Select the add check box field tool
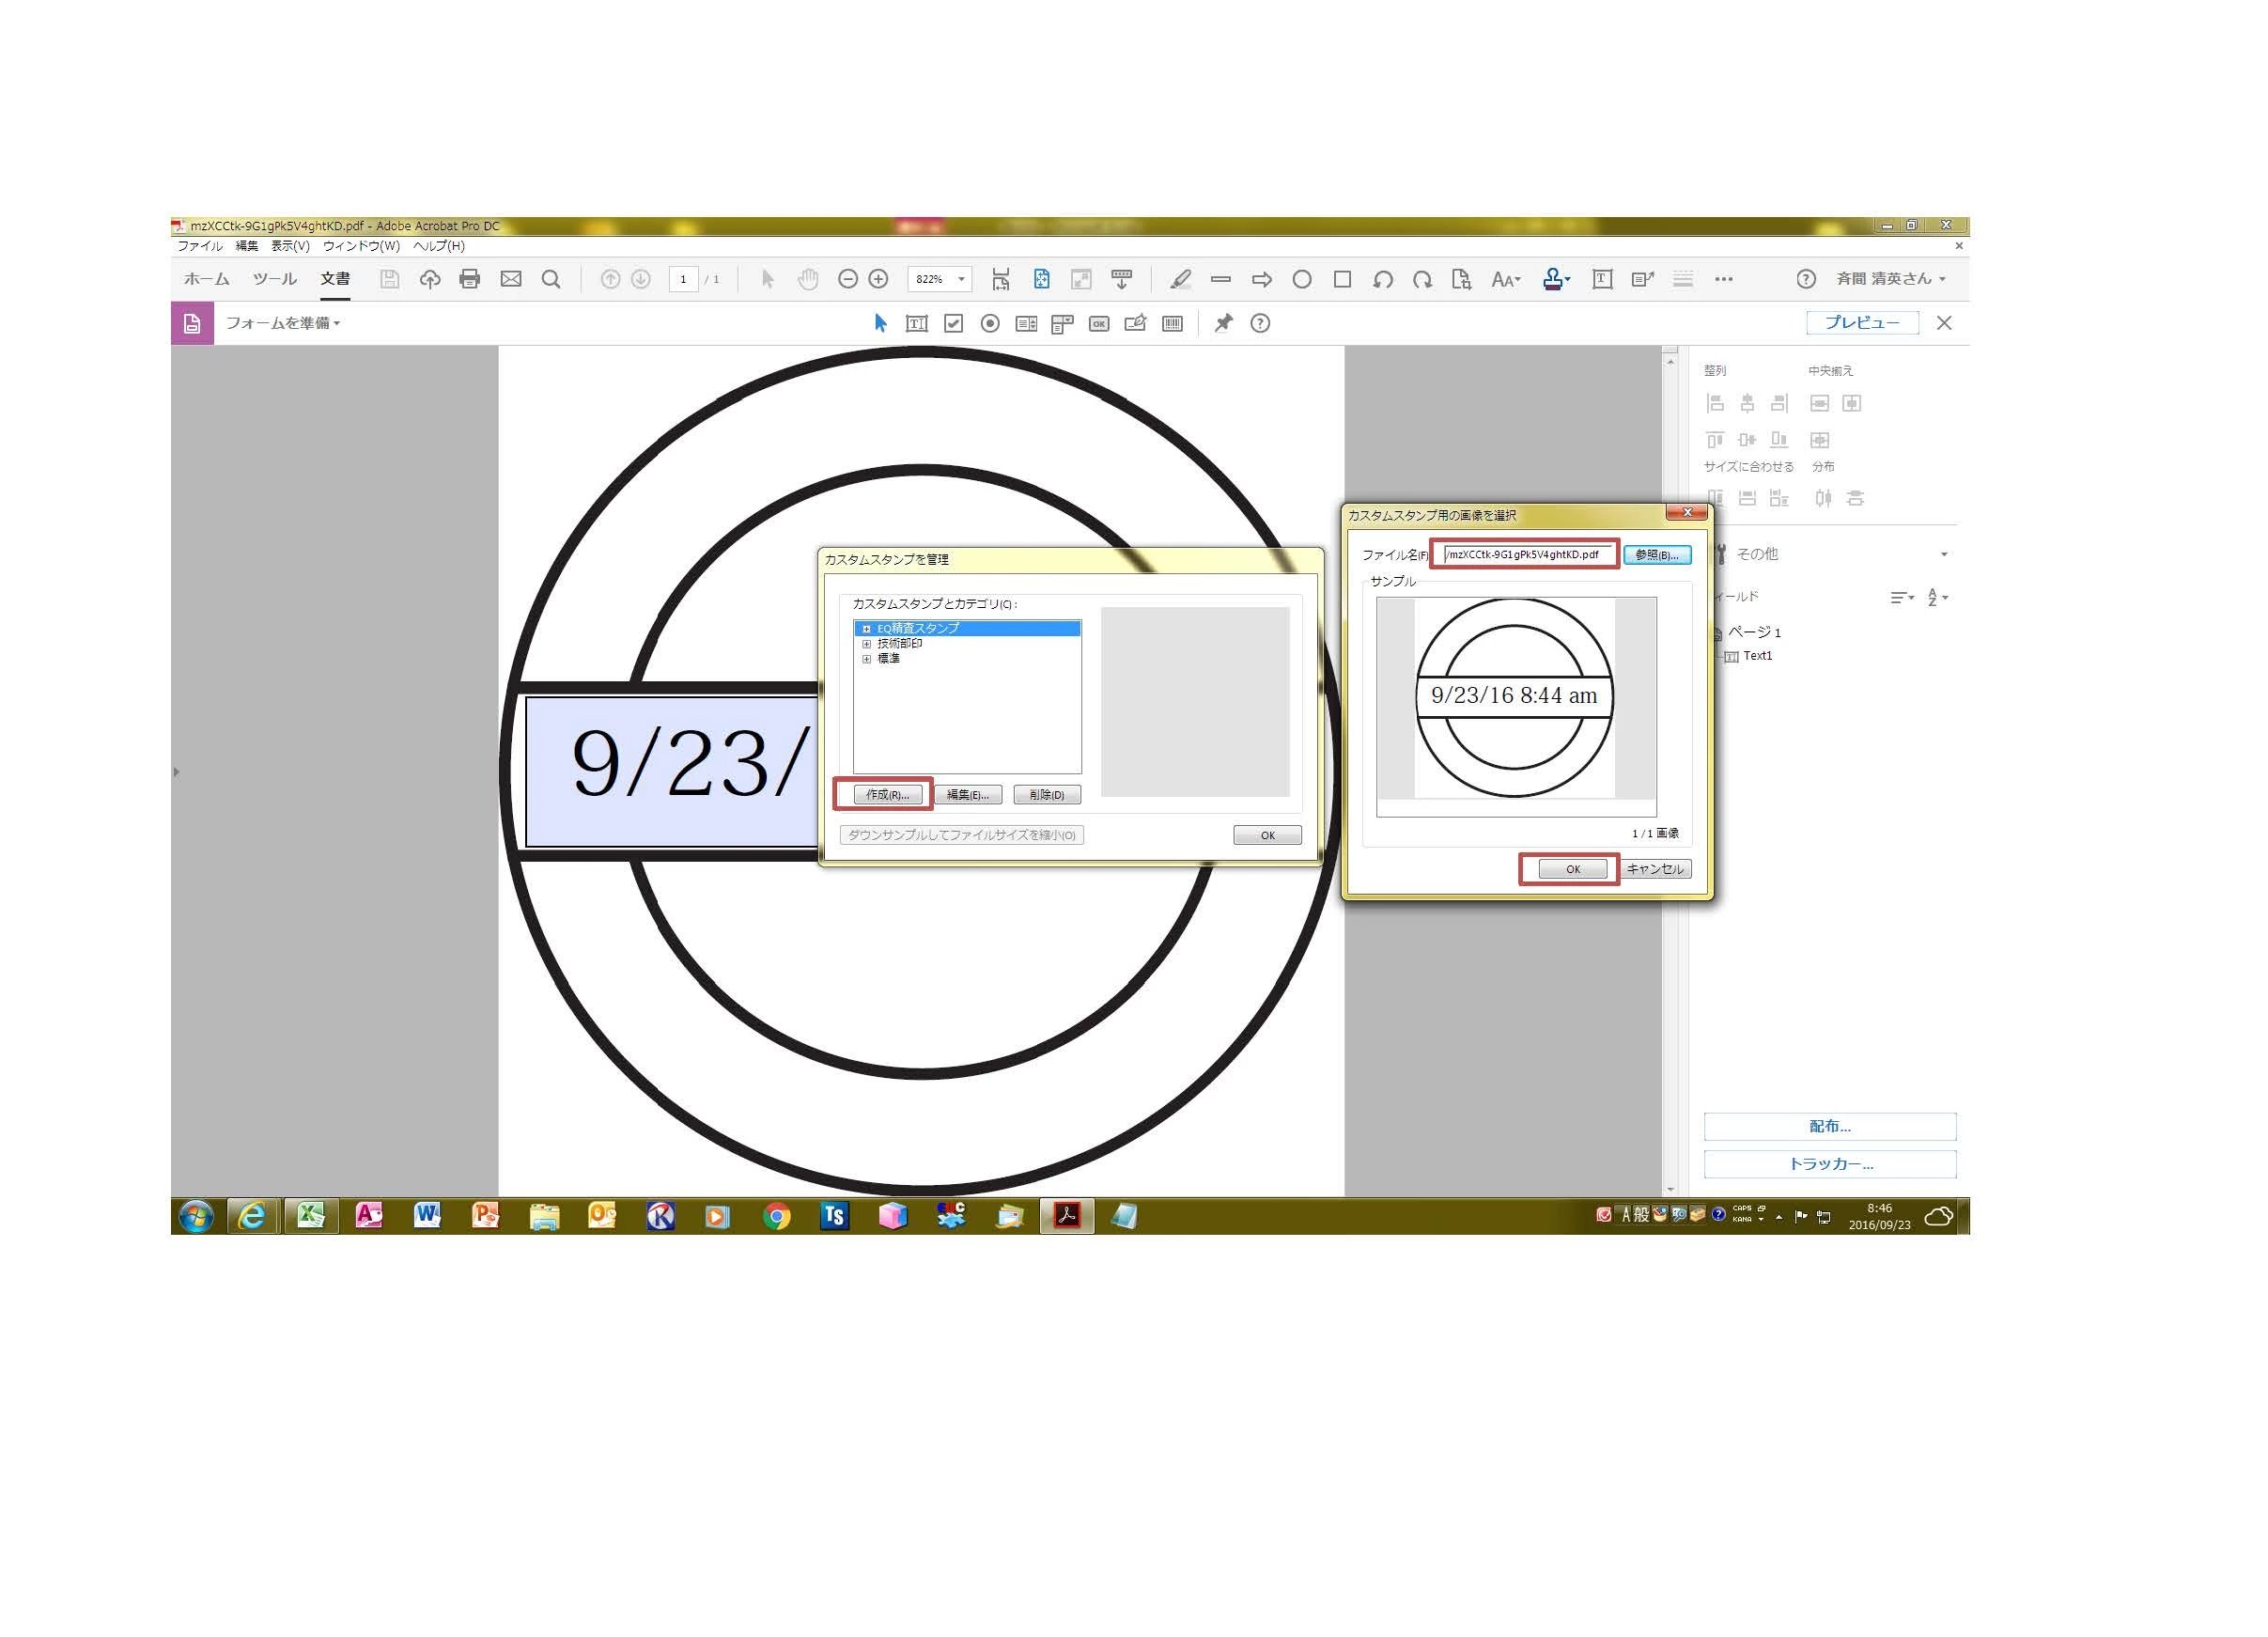 pyautogui.click(x=953, y=323)
